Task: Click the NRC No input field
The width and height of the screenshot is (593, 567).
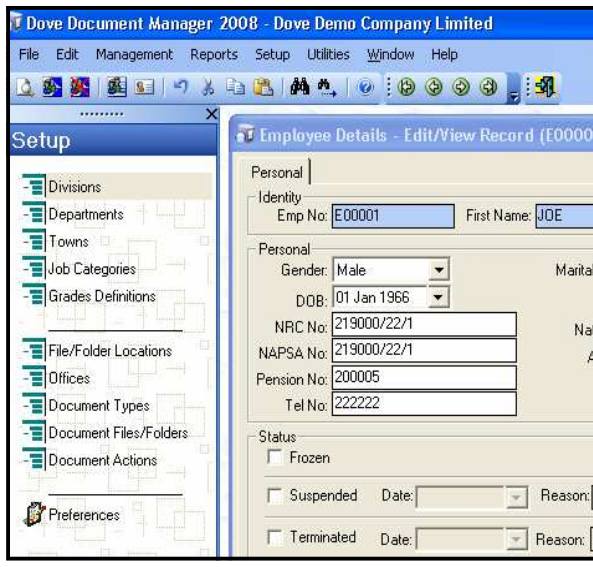Action: (424, 324)
